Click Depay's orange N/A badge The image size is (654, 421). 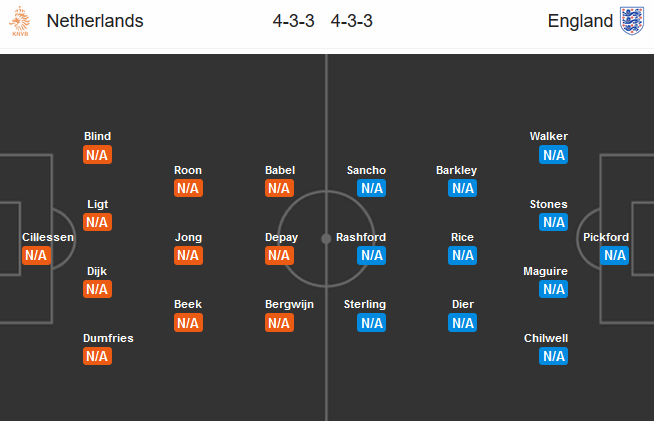coord(279,255)
